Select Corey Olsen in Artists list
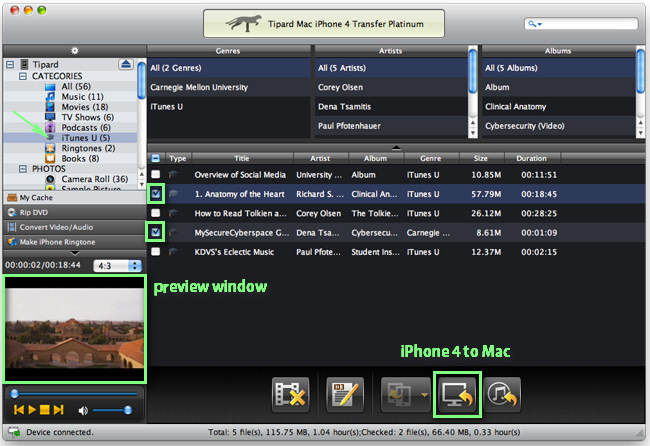The width and height of the screenshot is (650, 446). click(x=391, y=87)
